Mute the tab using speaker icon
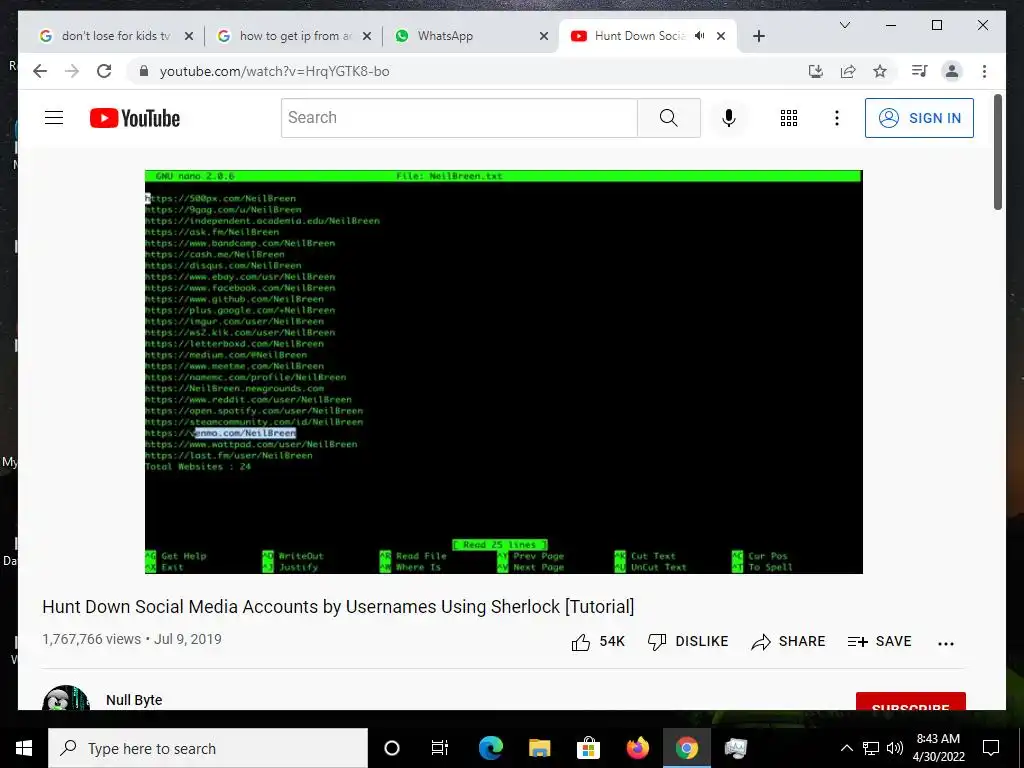 (x=699, y=36)
